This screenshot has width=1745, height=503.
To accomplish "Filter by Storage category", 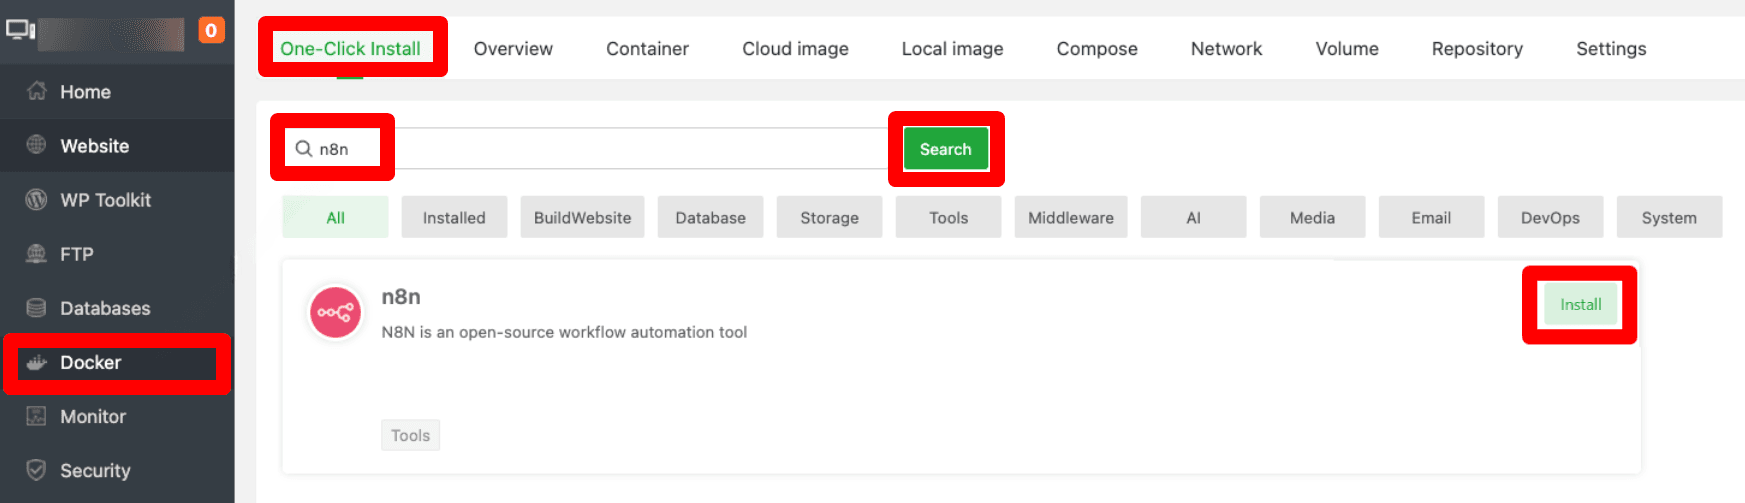I will [829, 217].
